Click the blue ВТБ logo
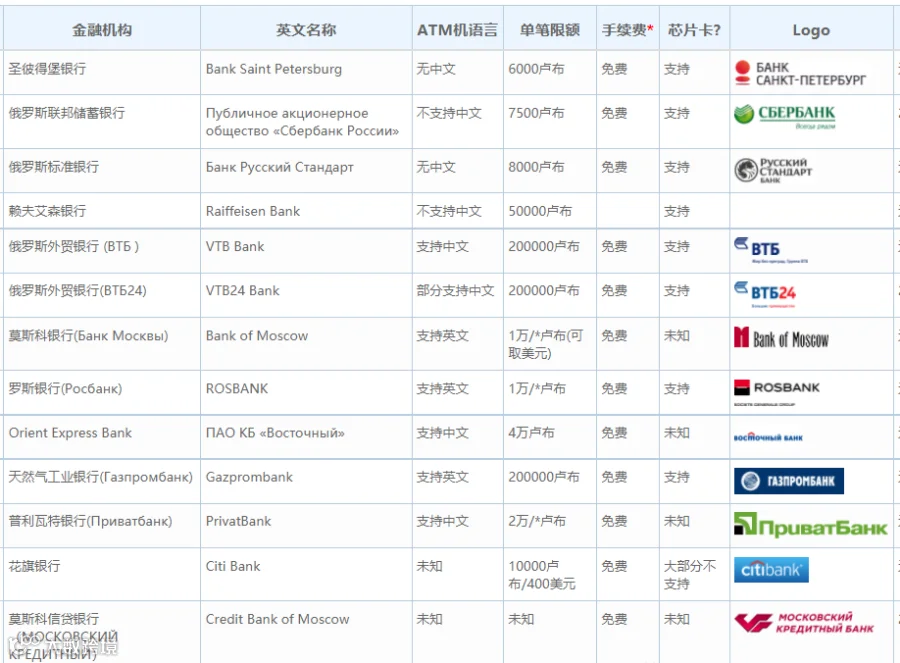 tap(770, 250)
